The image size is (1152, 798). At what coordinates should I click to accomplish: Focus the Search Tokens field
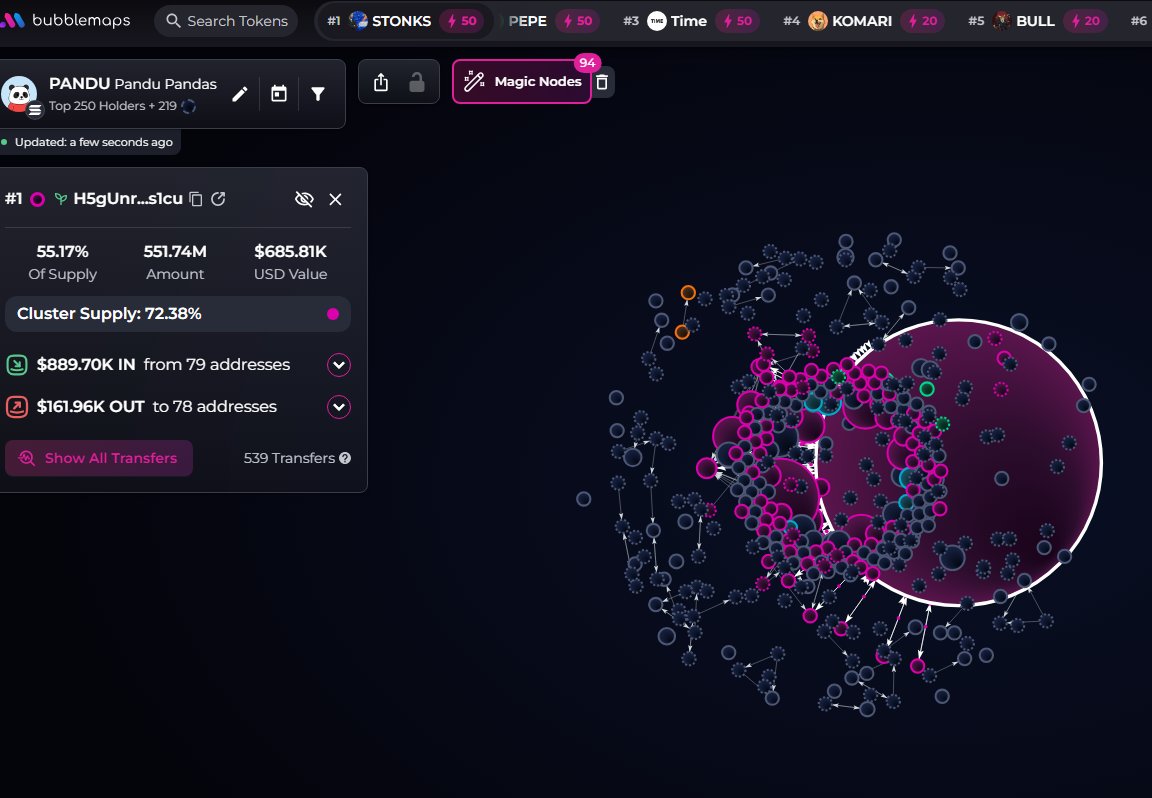tap(226, 21)
